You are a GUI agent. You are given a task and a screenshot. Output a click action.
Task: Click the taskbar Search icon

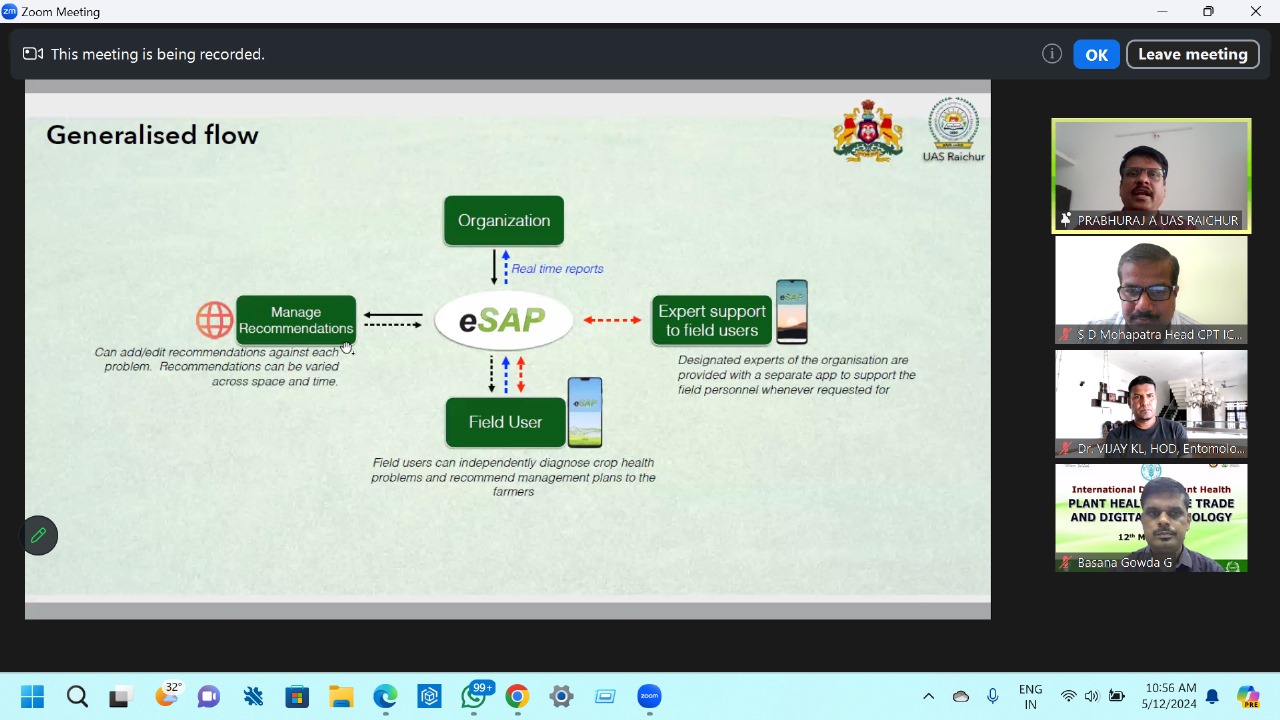[x=77, y=697]
